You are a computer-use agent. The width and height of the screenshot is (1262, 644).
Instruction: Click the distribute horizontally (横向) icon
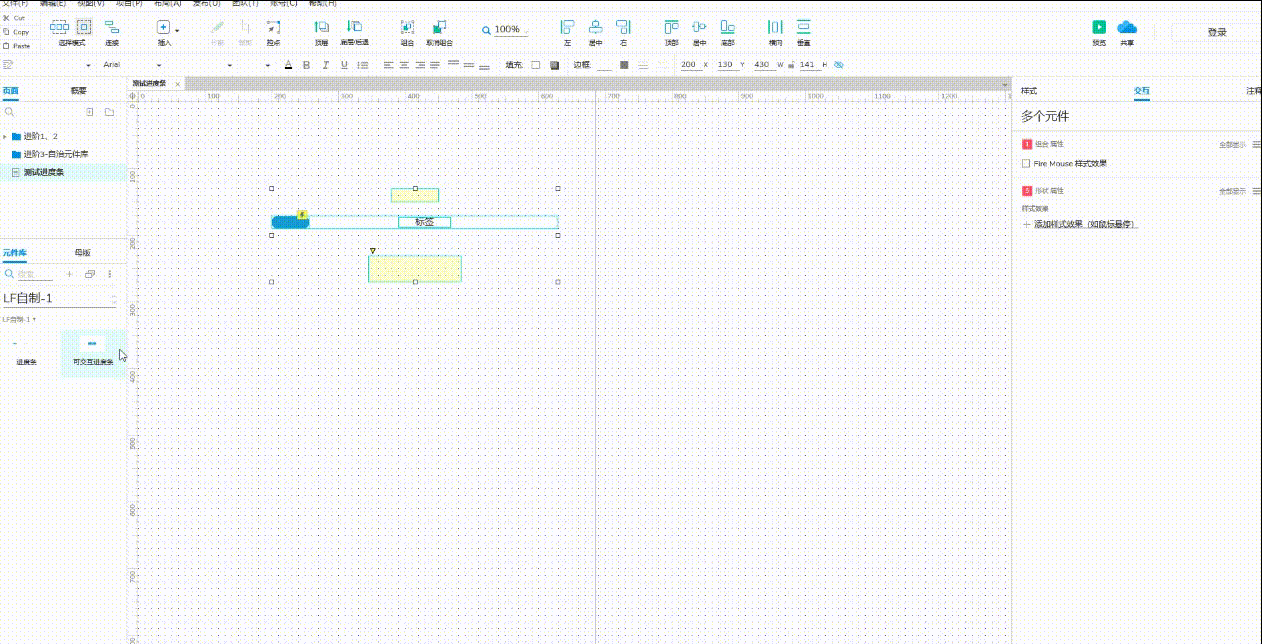tap(775, 28)
